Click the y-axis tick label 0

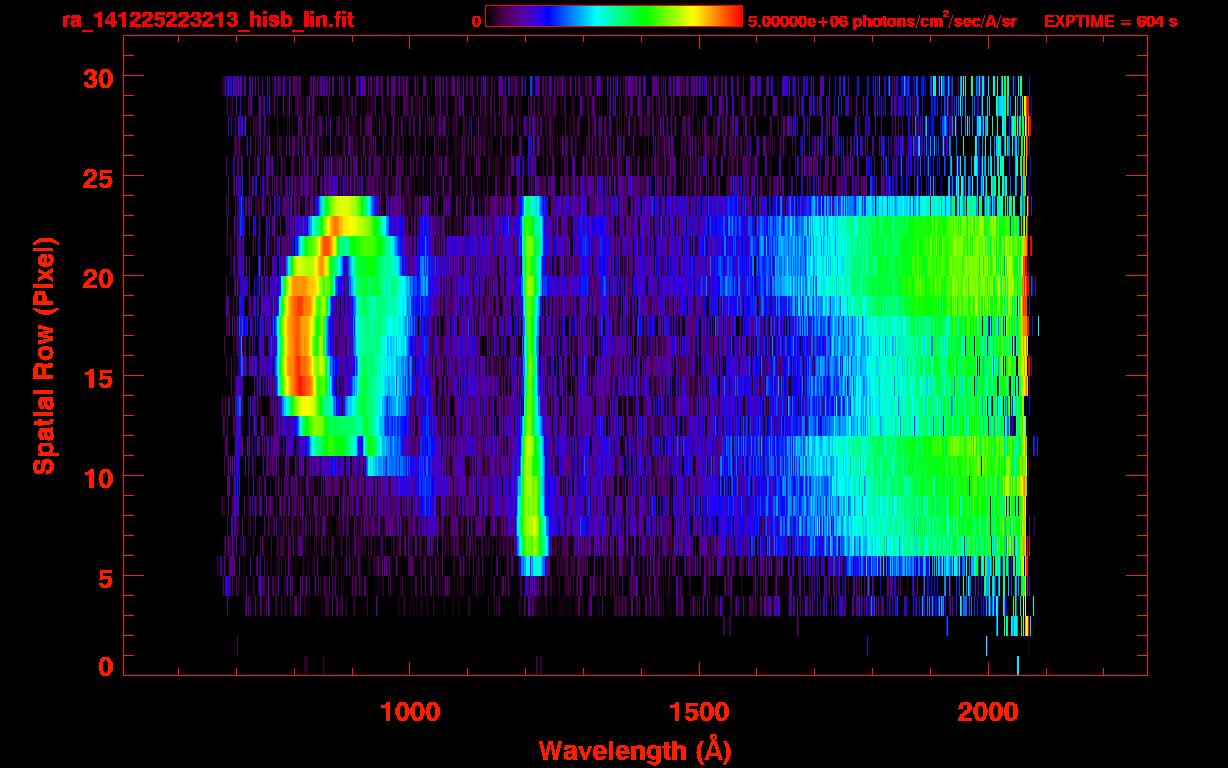click(104, 665)
